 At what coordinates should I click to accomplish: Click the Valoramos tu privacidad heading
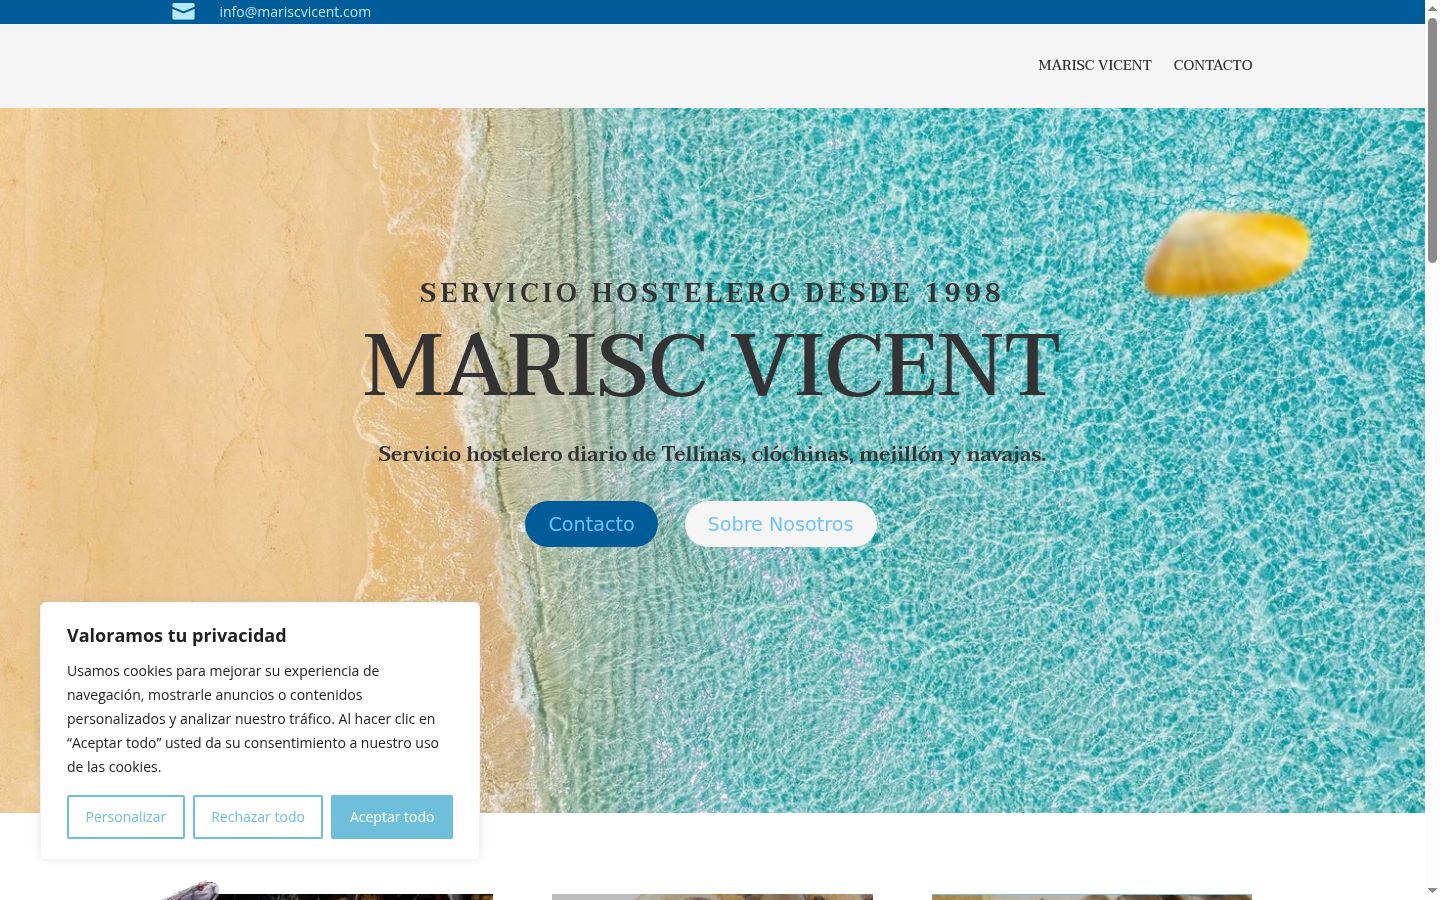tap(177, 636)
